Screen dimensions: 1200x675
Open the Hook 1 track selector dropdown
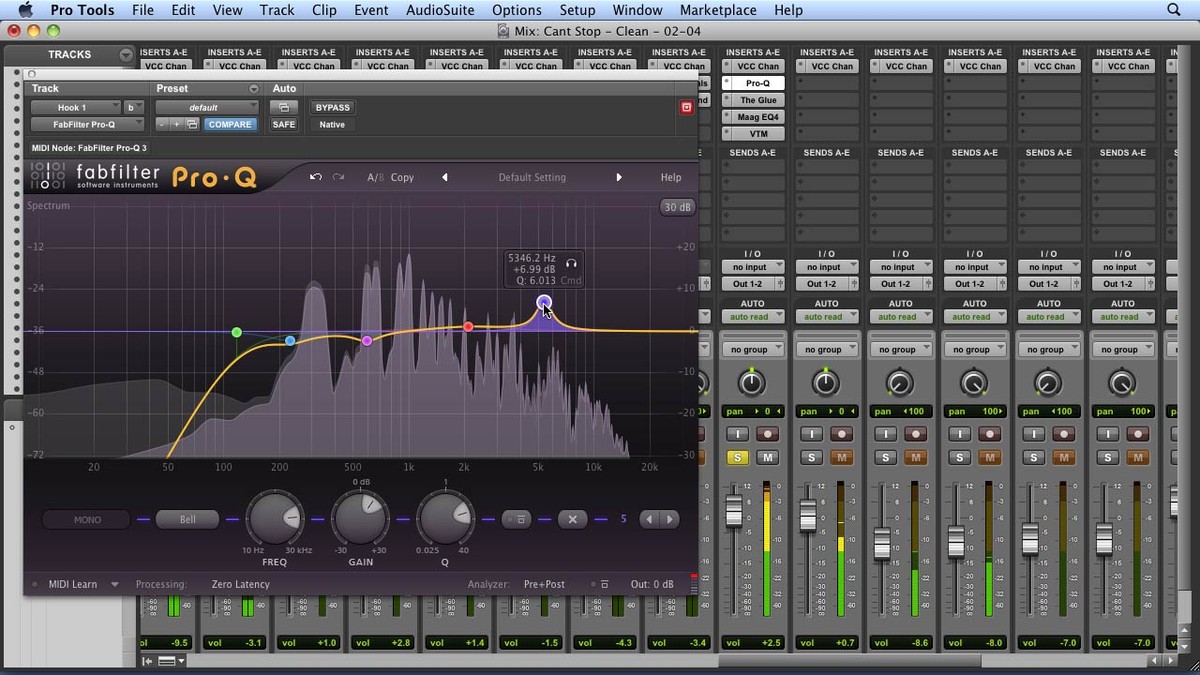pyautogui.click(x=75, y=107)
